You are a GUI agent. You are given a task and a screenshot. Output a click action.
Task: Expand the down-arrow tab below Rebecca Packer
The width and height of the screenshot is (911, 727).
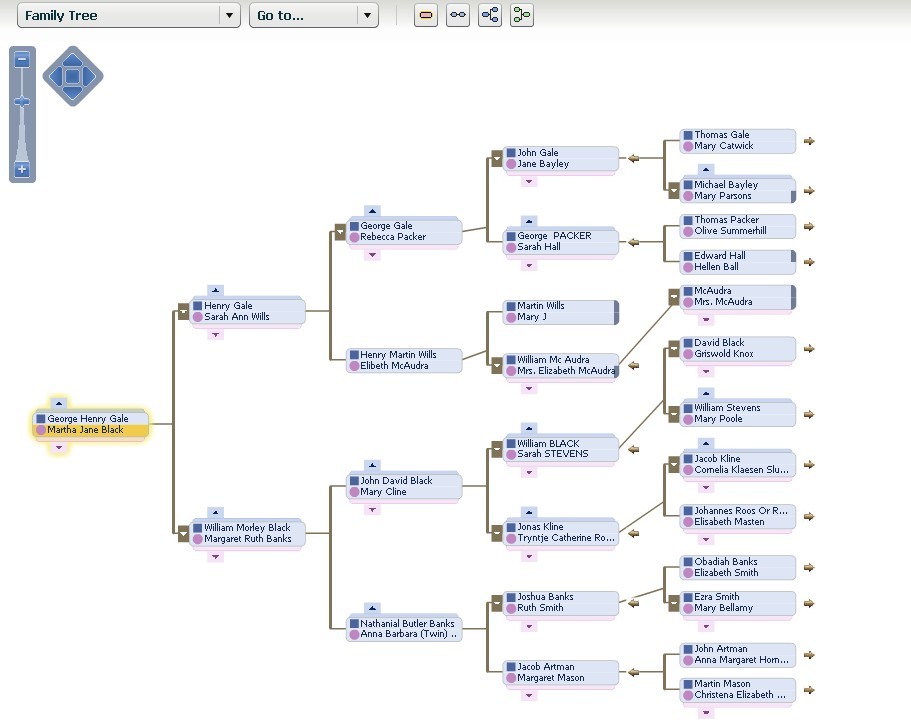(372, 255)
